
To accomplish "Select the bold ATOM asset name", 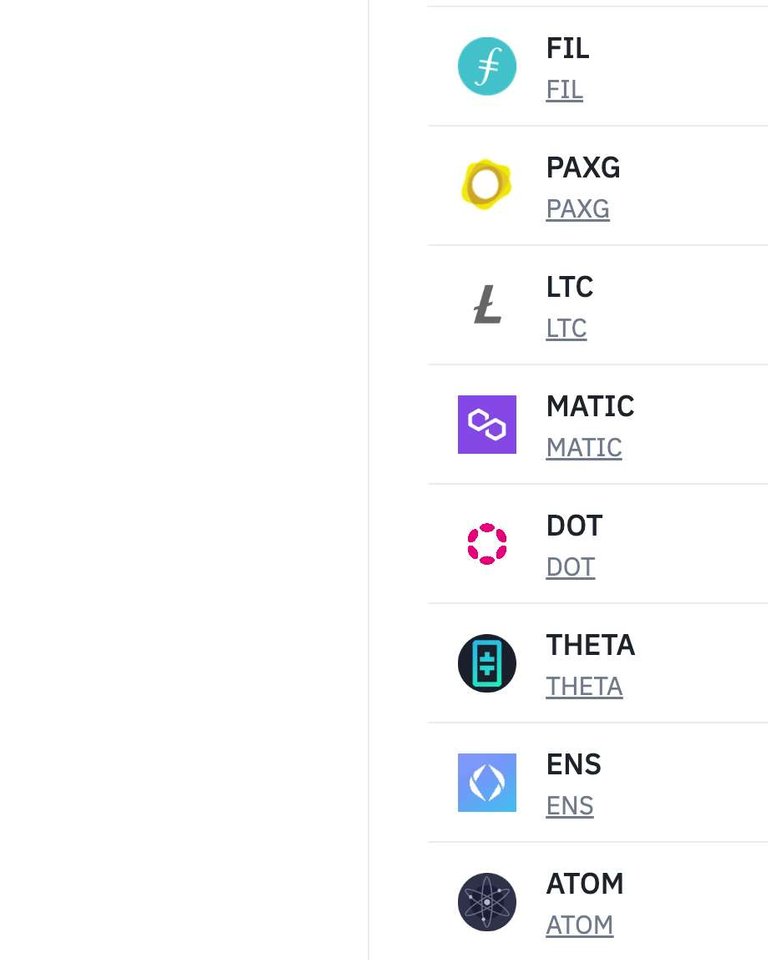I will pyautogui.click(x=584, y=884).
